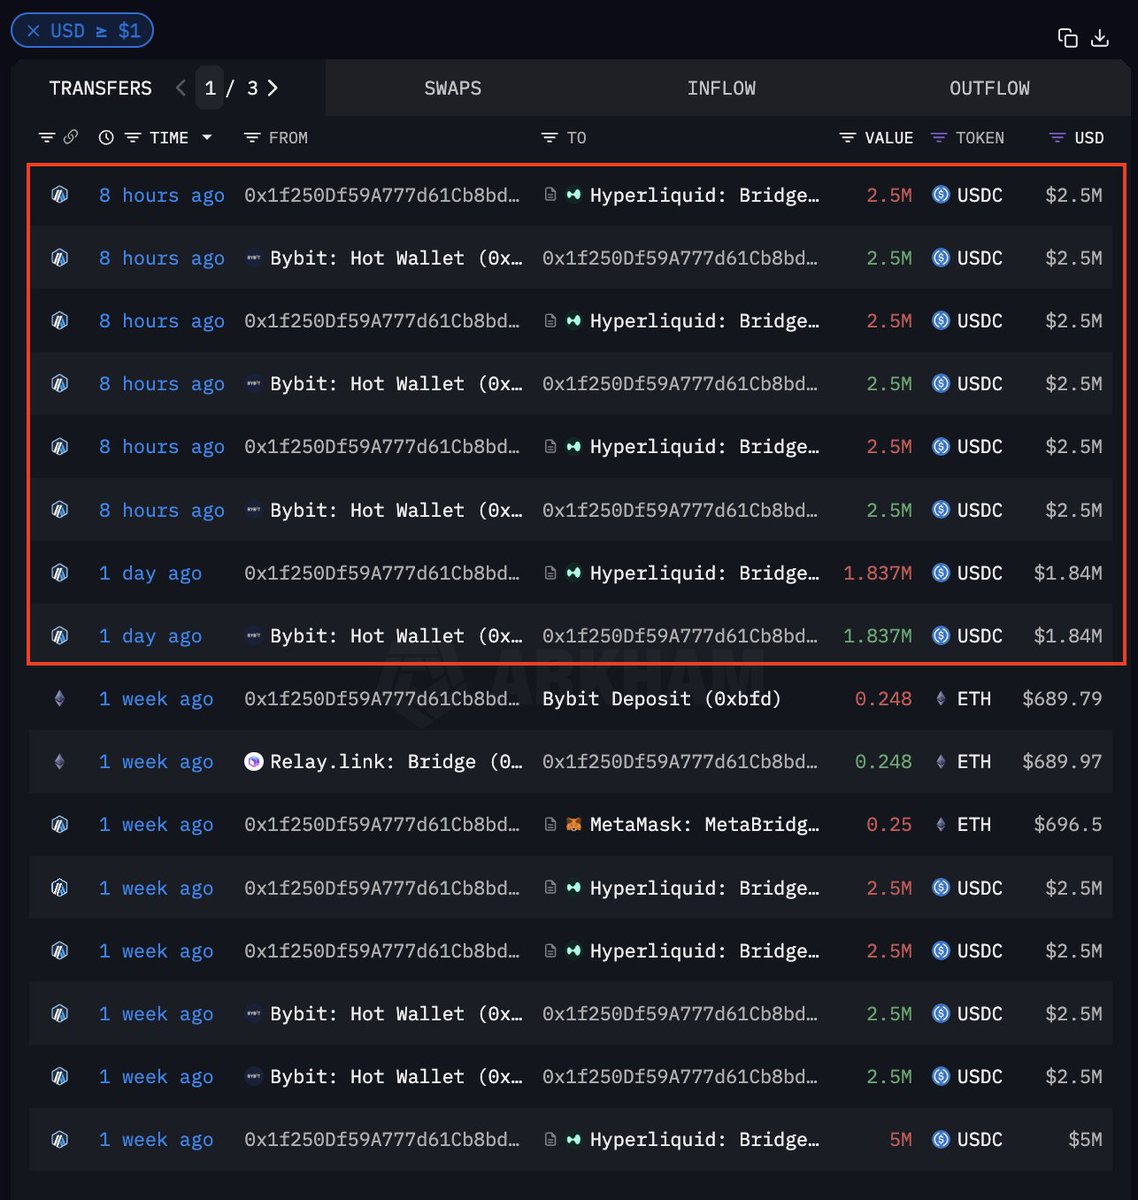Click Arbitrum chain icon on 1 day ago Bybit row
1138x1200 pixels.
[x=60, y=636]
